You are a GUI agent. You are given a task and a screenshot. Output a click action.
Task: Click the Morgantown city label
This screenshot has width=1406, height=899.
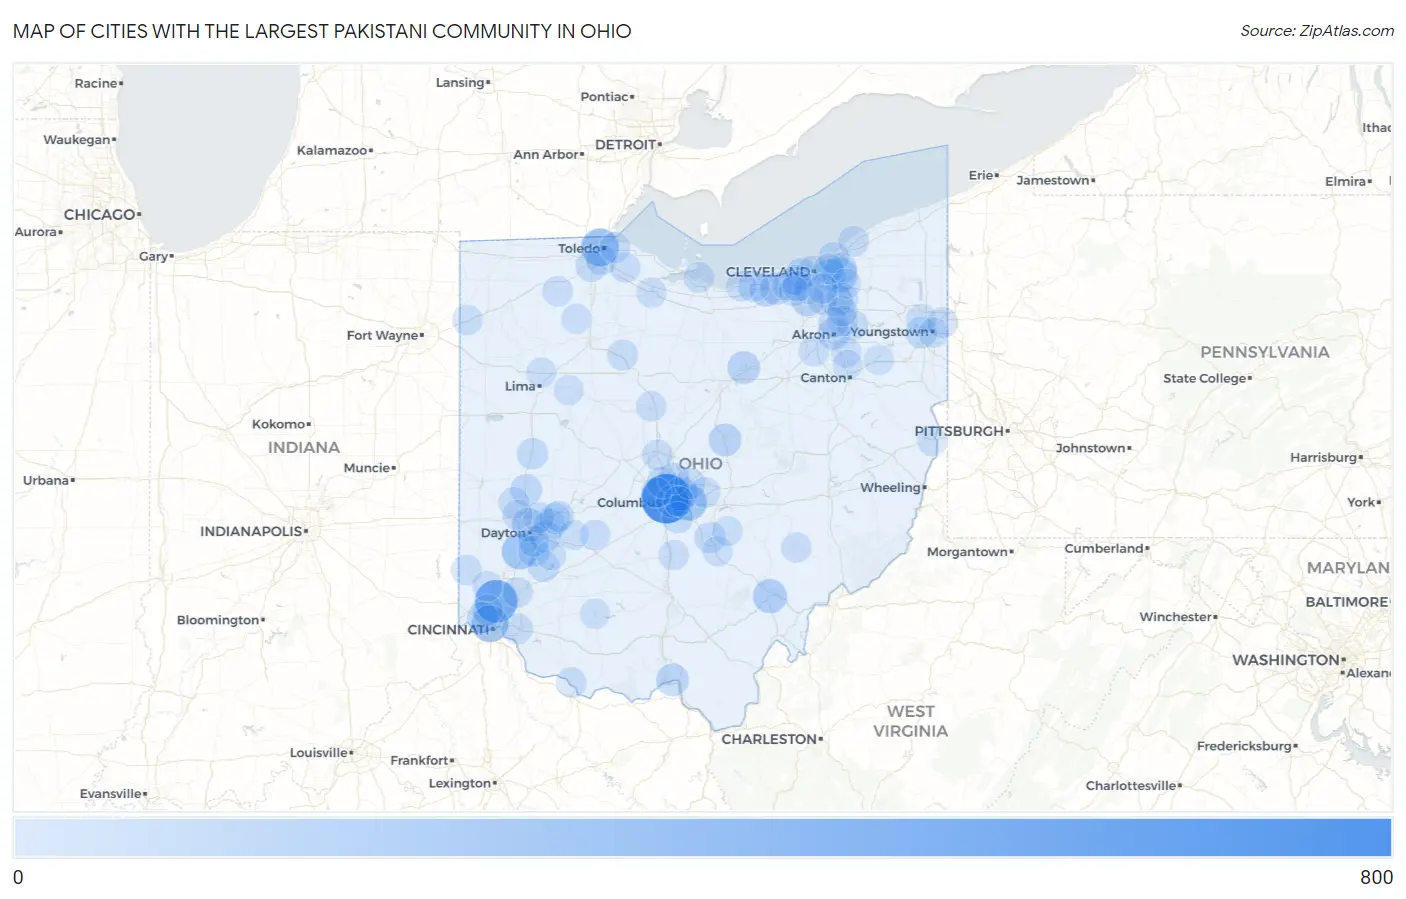pos(967,551)
